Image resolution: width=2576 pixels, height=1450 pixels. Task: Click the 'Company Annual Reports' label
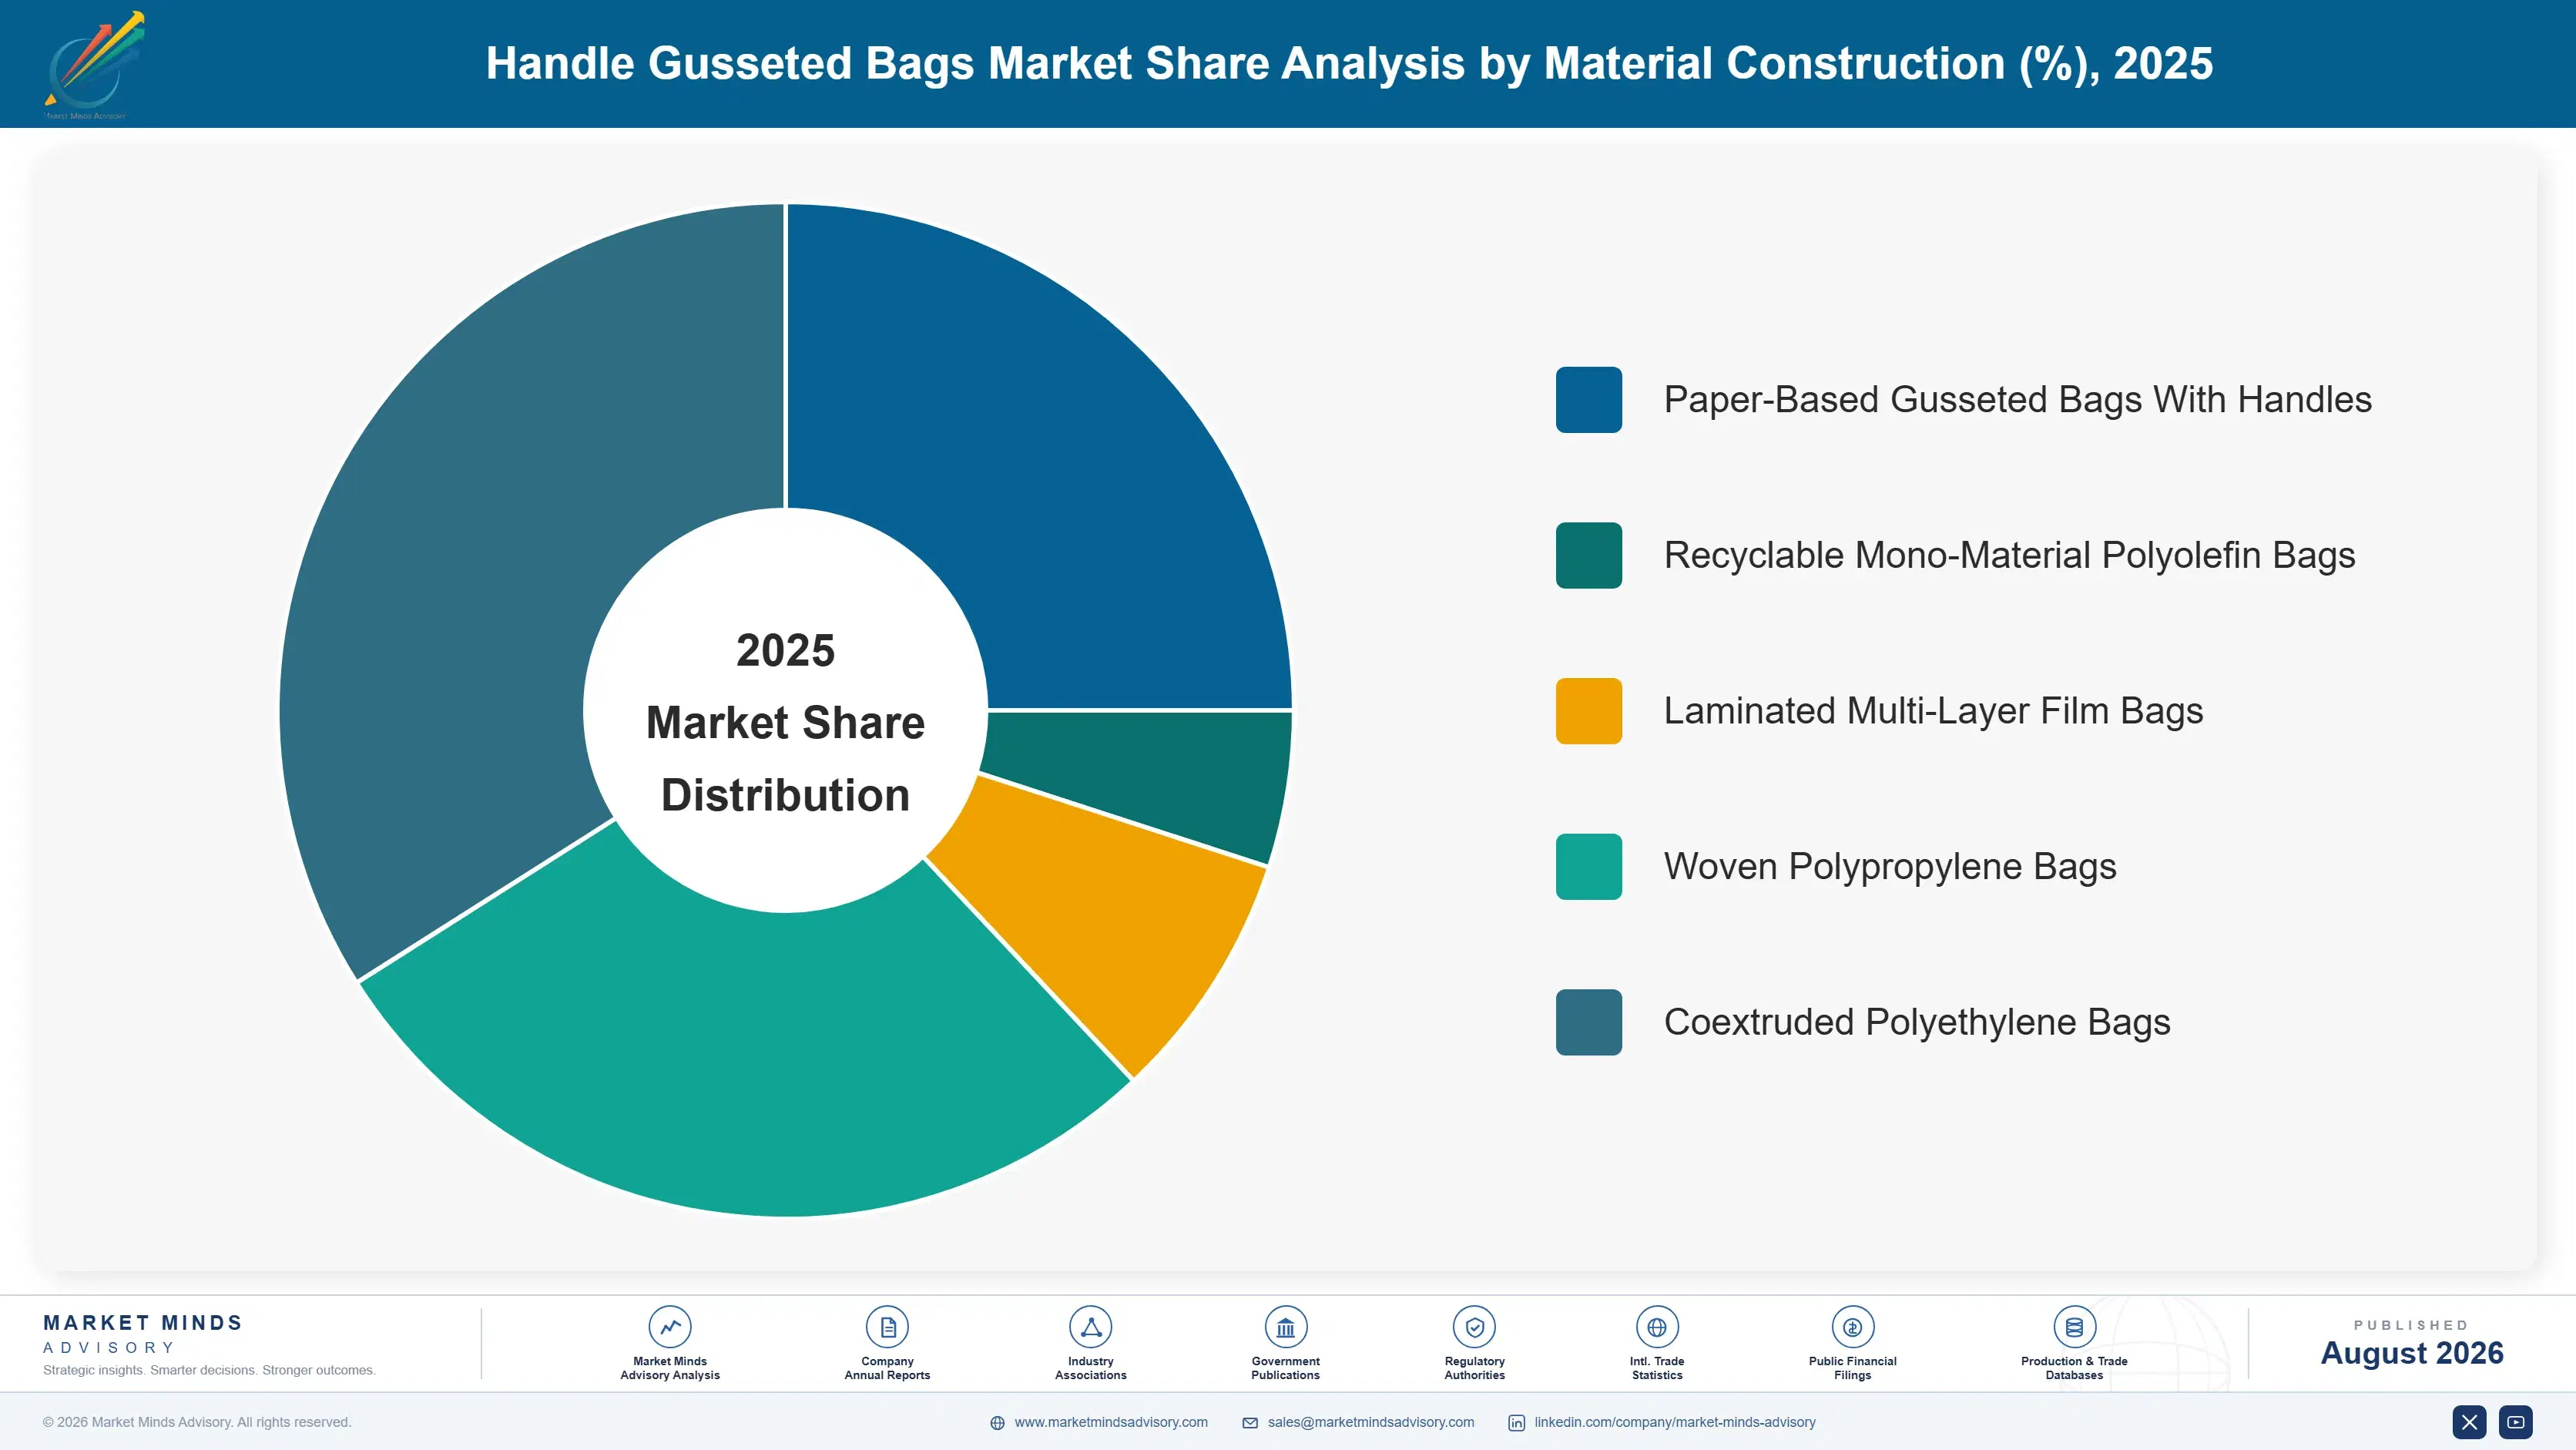point(887,1368)
